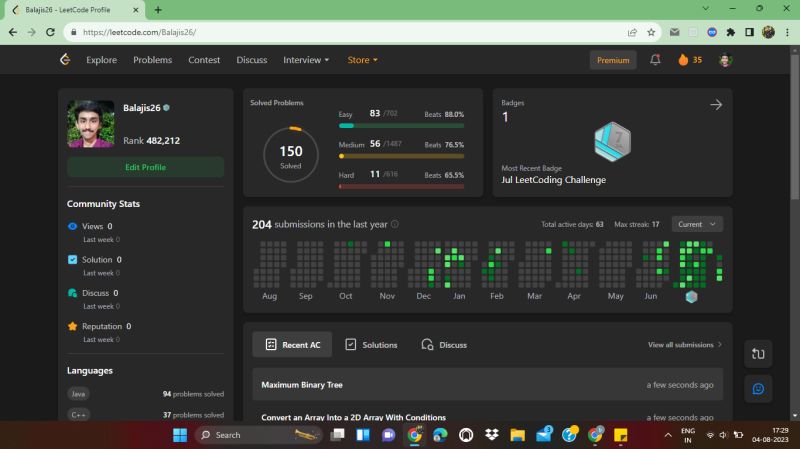
Task: Open Dropbox from the taskbar
Action: coord(492,435)
